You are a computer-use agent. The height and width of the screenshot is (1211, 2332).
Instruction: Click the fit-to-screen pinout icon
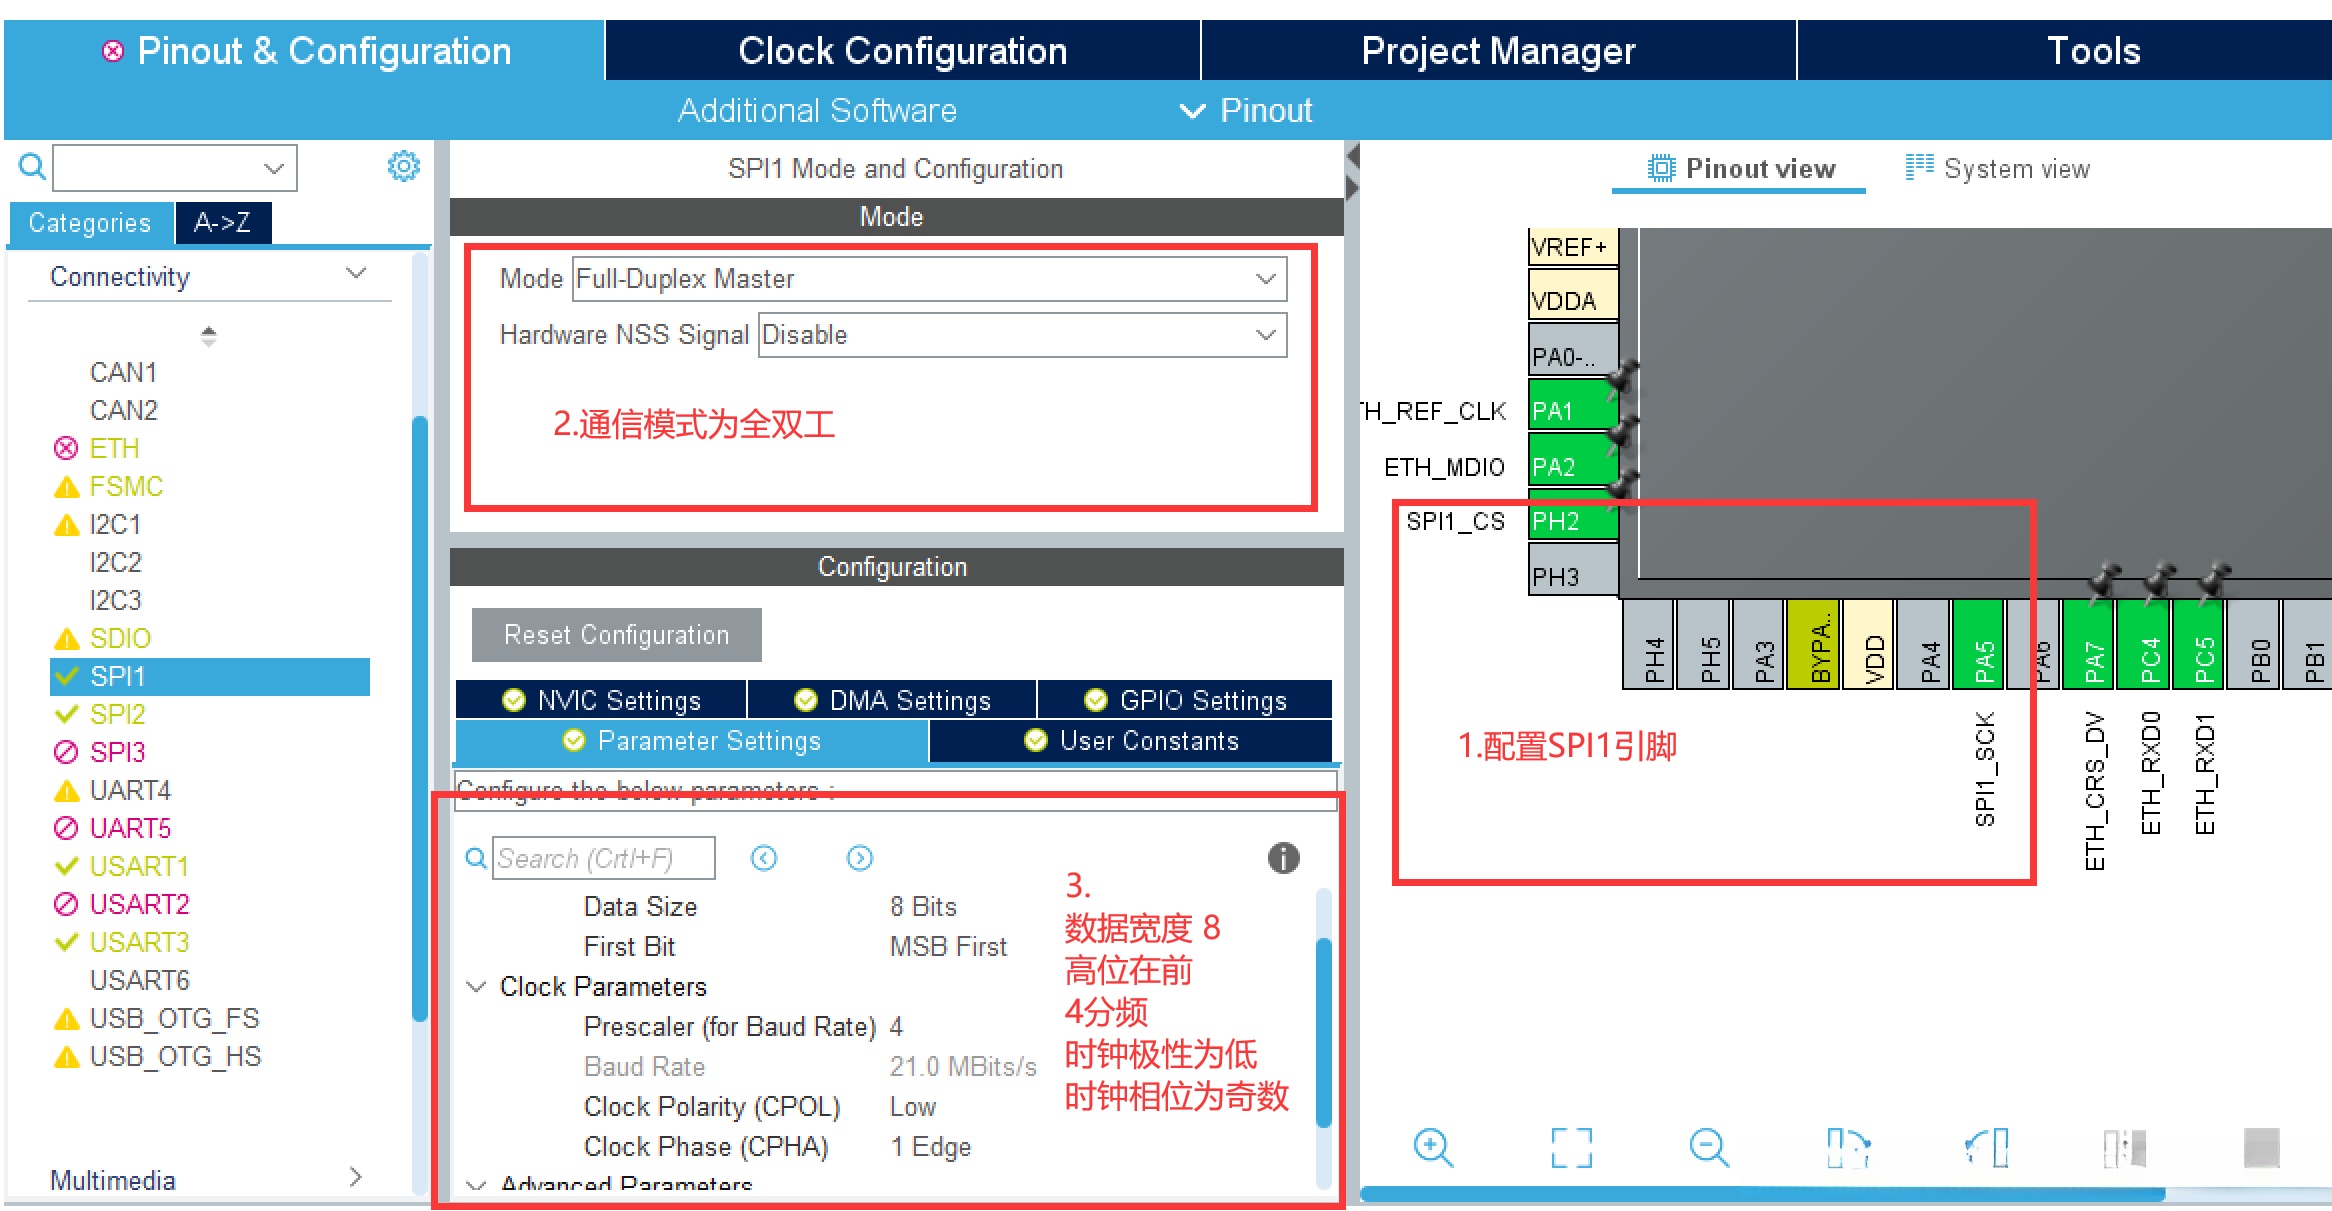(x=1571, y=1147)
